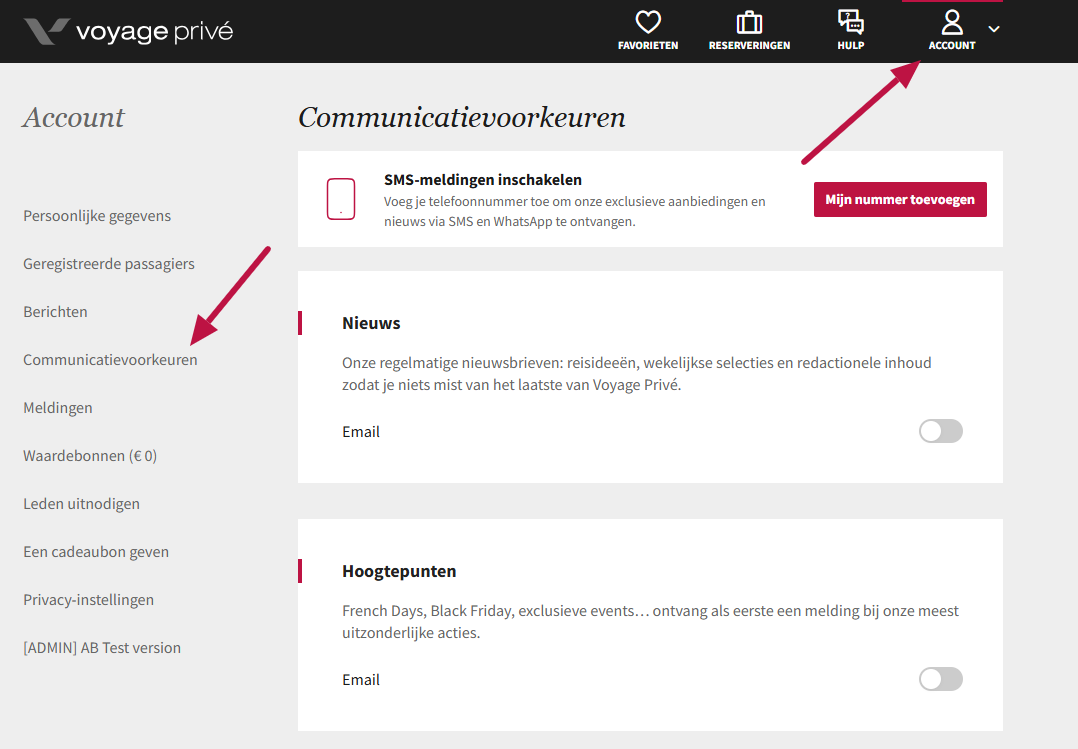The width and height of the screenshot is (1078, 749).
Task: Open Meldingen page
Action: pos(58,408)
